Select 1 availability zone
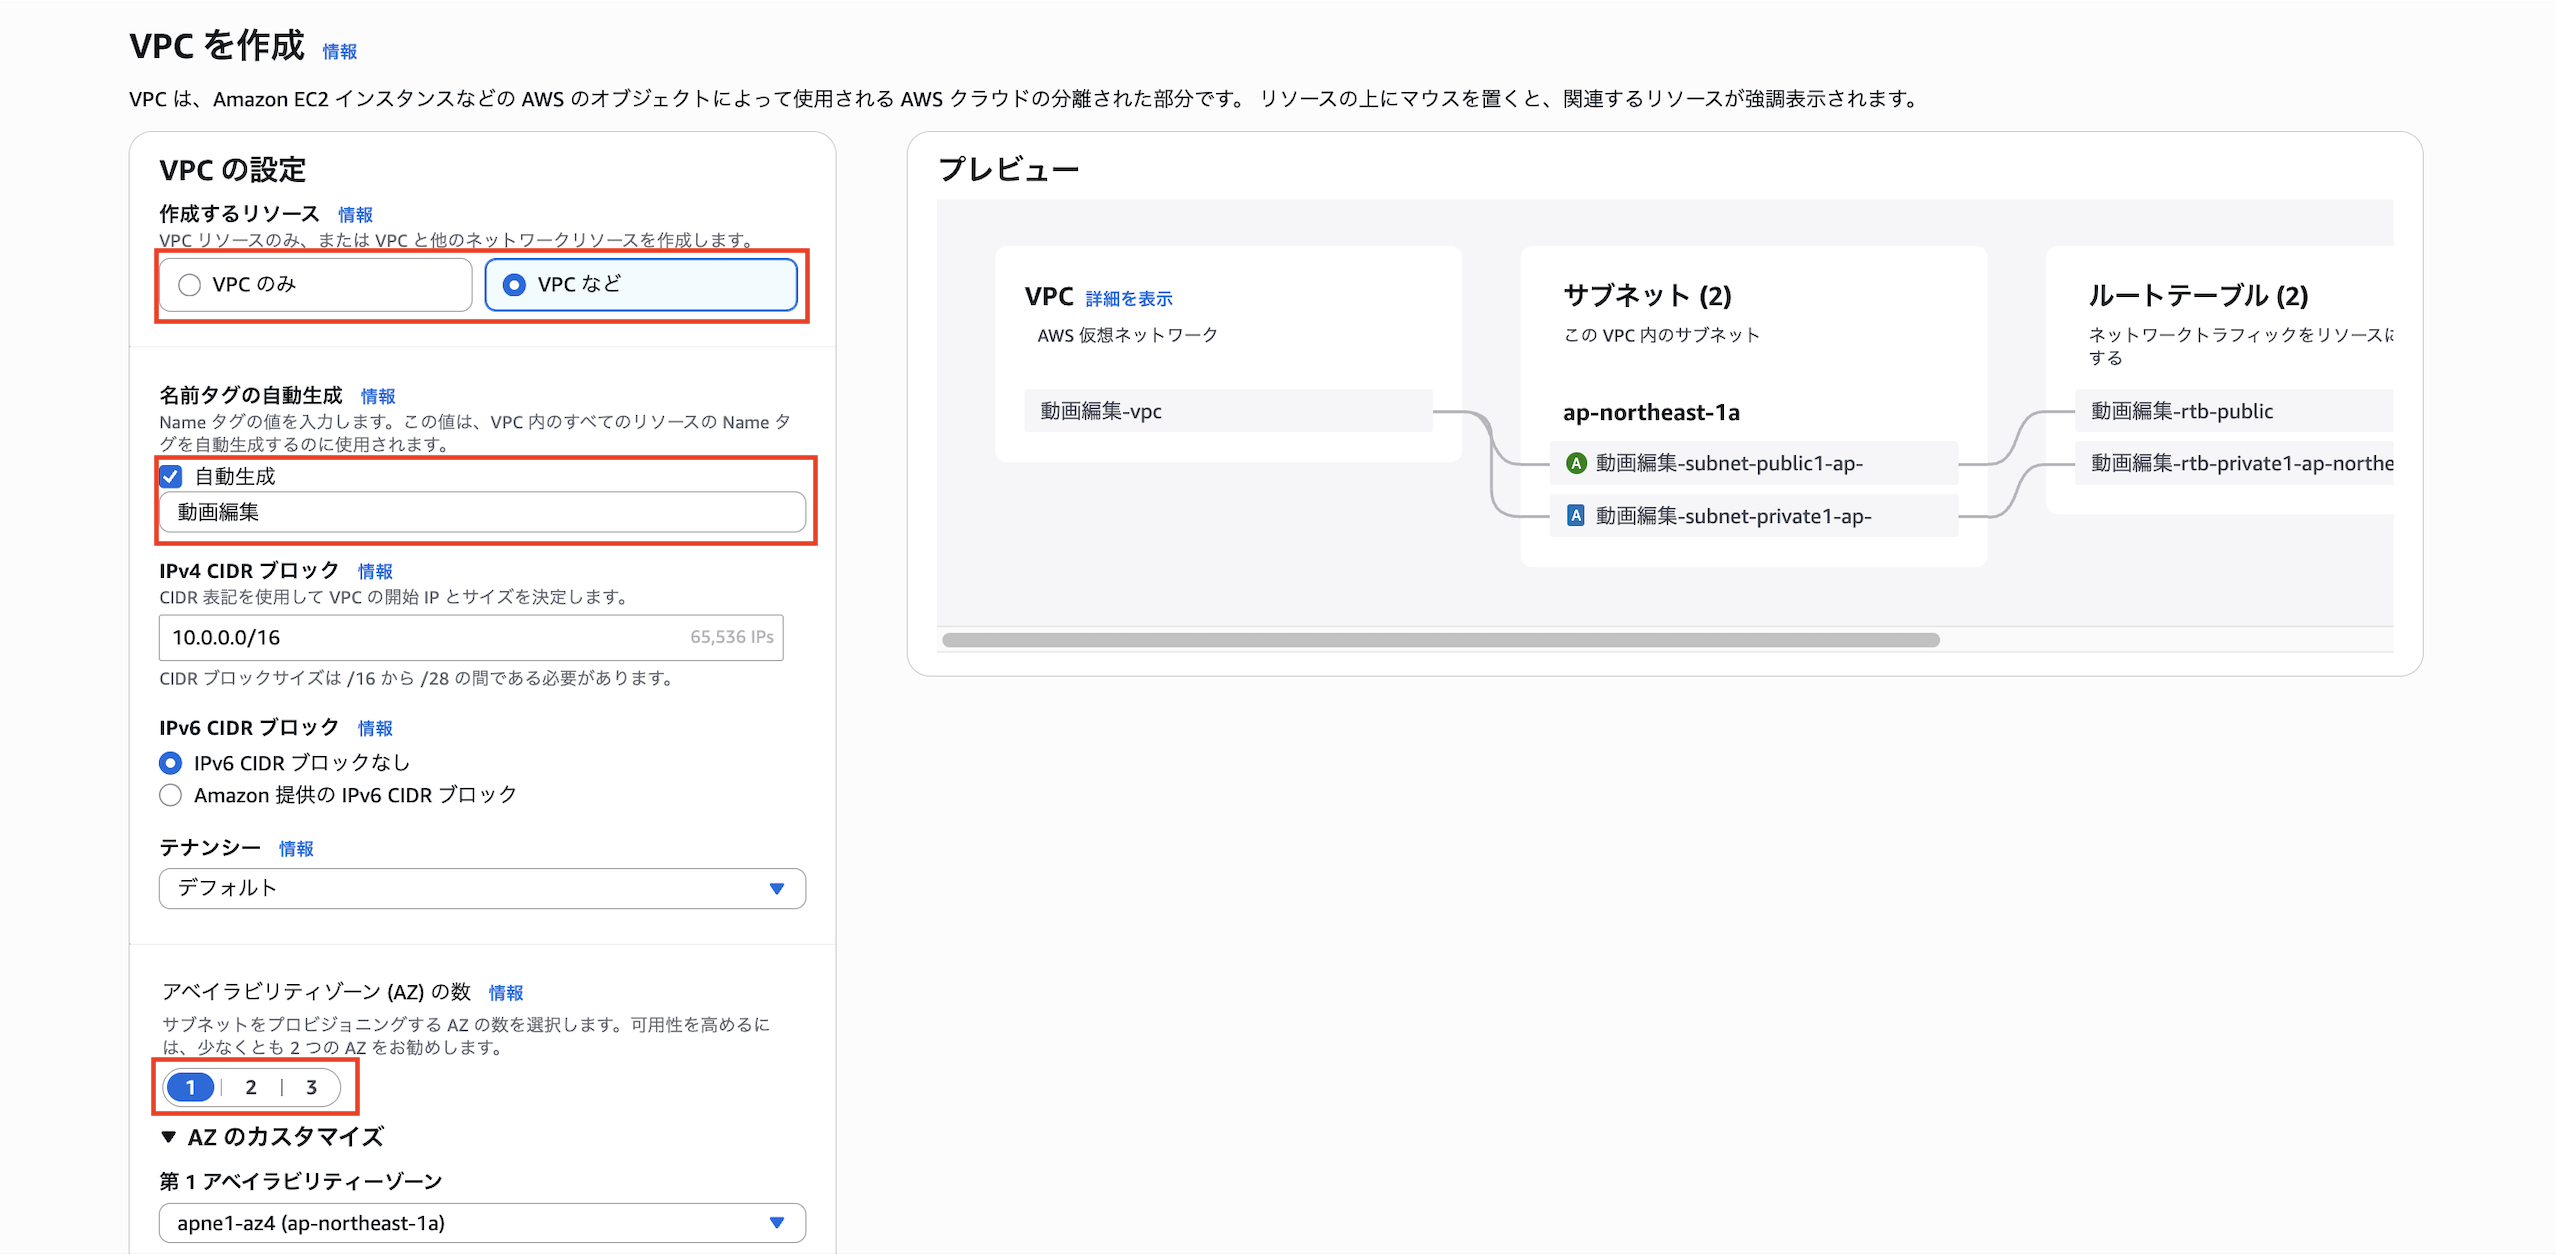The width and height of the screenshot is (2556, 1254). tap(190, 1087)
